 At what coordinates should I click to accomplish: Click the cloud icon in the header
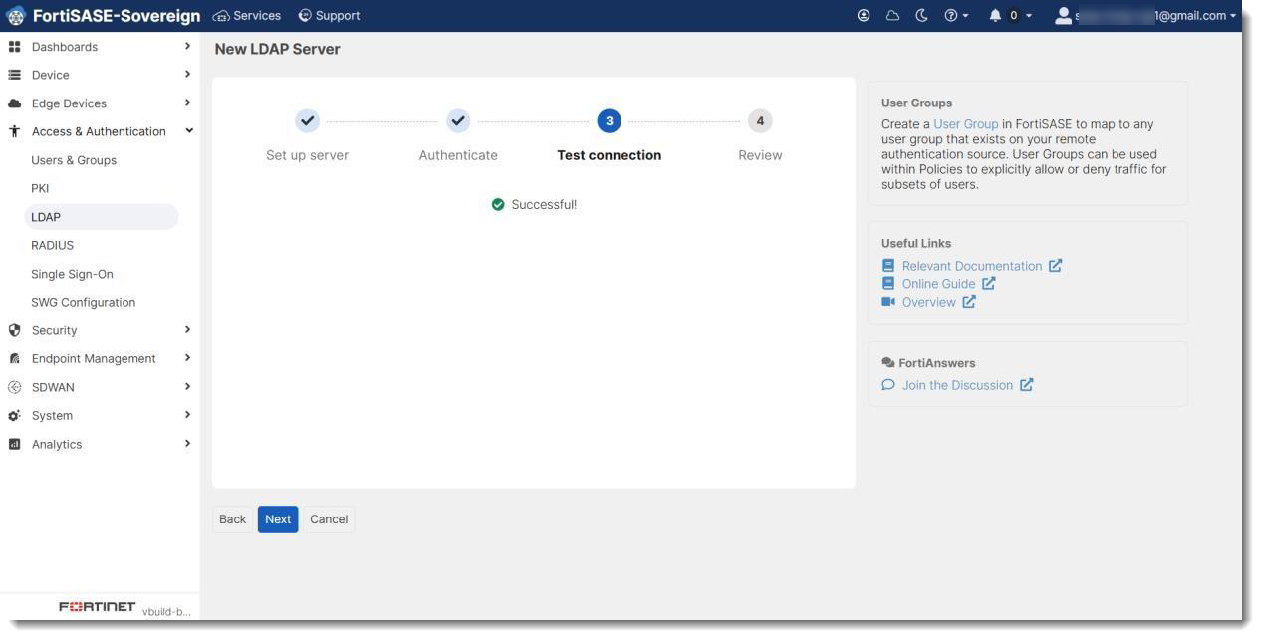point(892,16)
